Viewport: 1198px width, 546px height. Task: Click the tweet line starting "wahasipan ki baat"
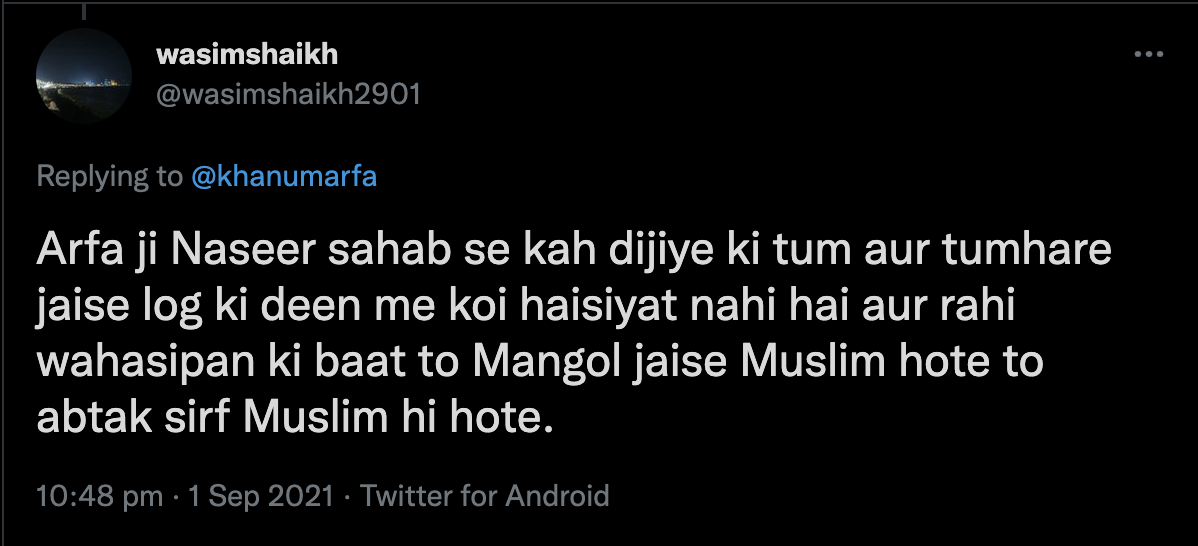539,362
